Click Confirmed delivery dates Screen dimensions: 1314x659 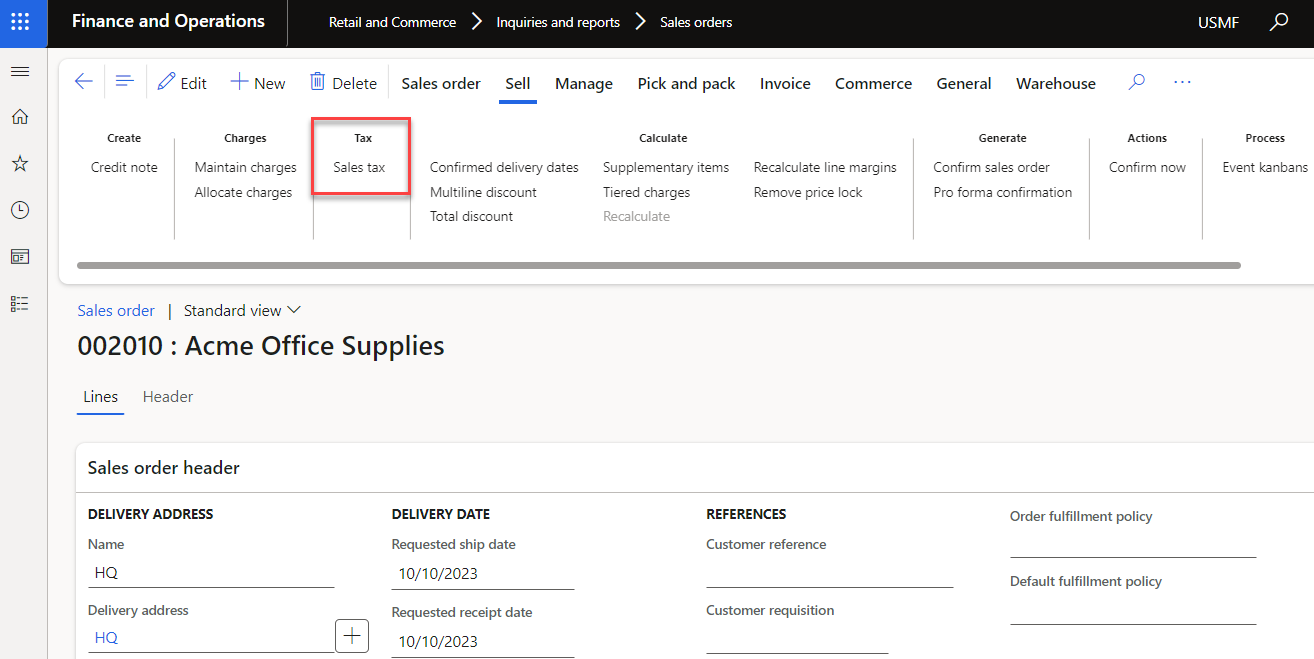504,167
